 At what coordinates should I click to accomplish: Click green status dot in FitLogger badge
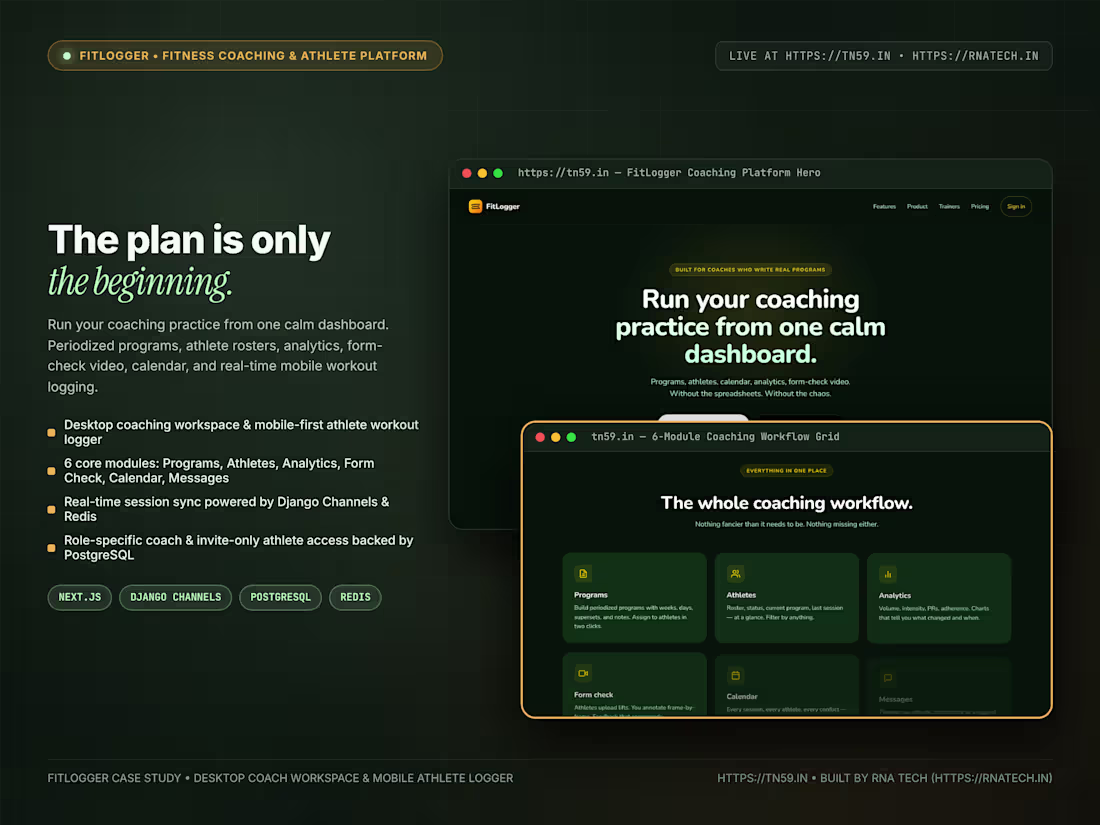[67, 55]
